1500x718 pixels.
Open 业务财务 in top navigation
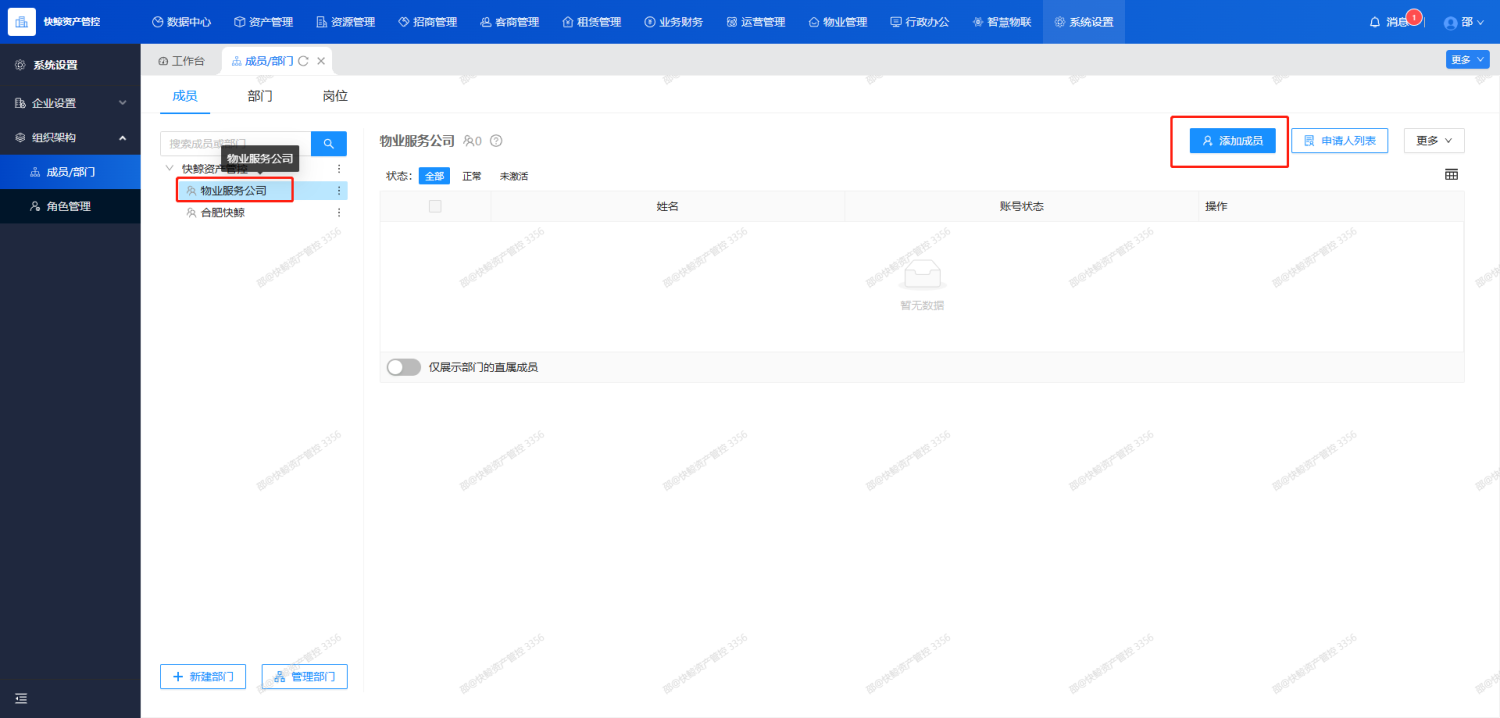pyautogui.click(x=673, y=22)
